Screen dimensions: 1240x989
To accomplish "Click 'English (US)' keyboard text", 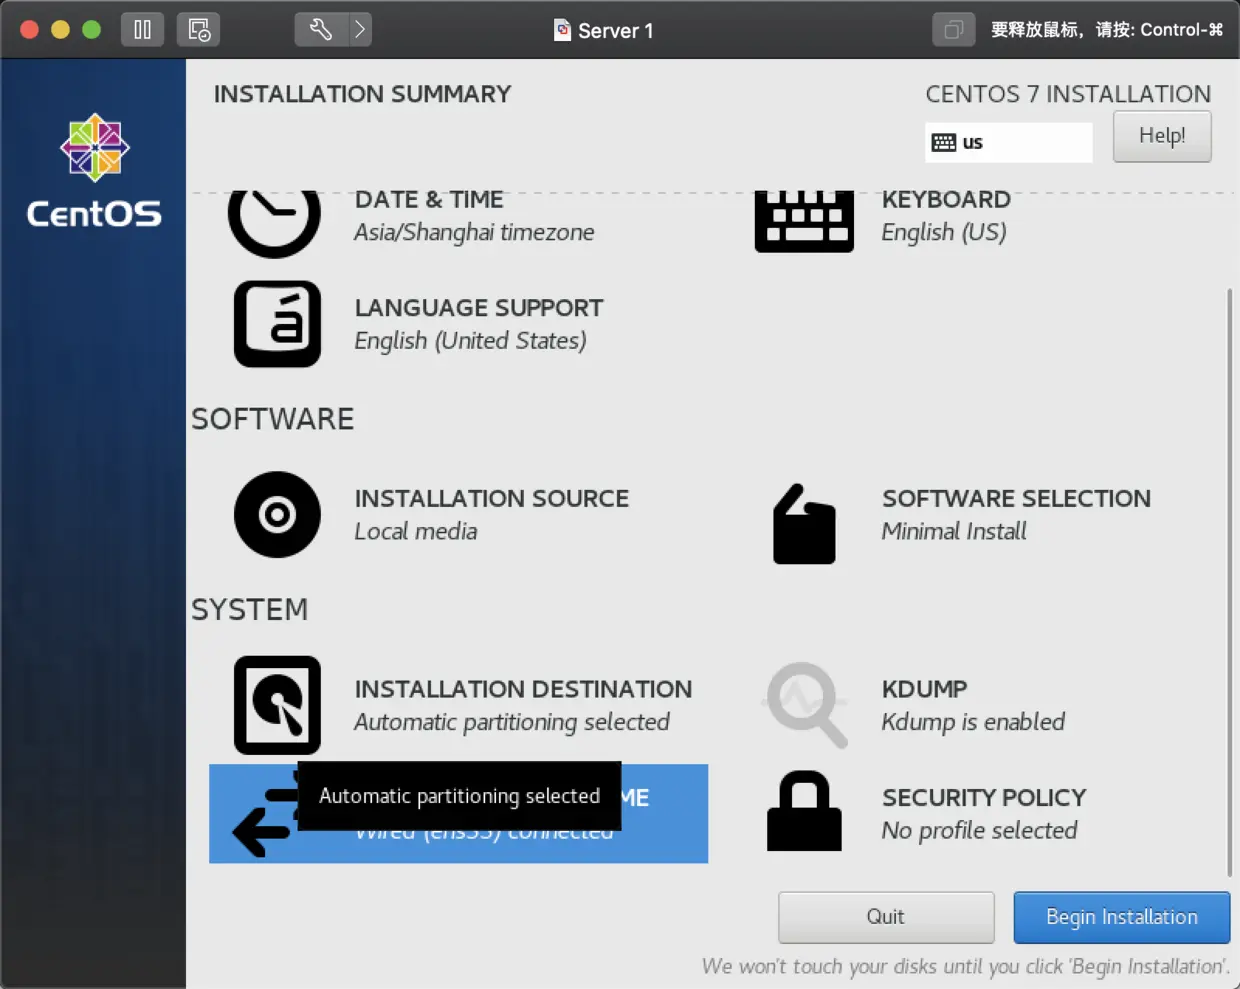I will pos(944,232).
